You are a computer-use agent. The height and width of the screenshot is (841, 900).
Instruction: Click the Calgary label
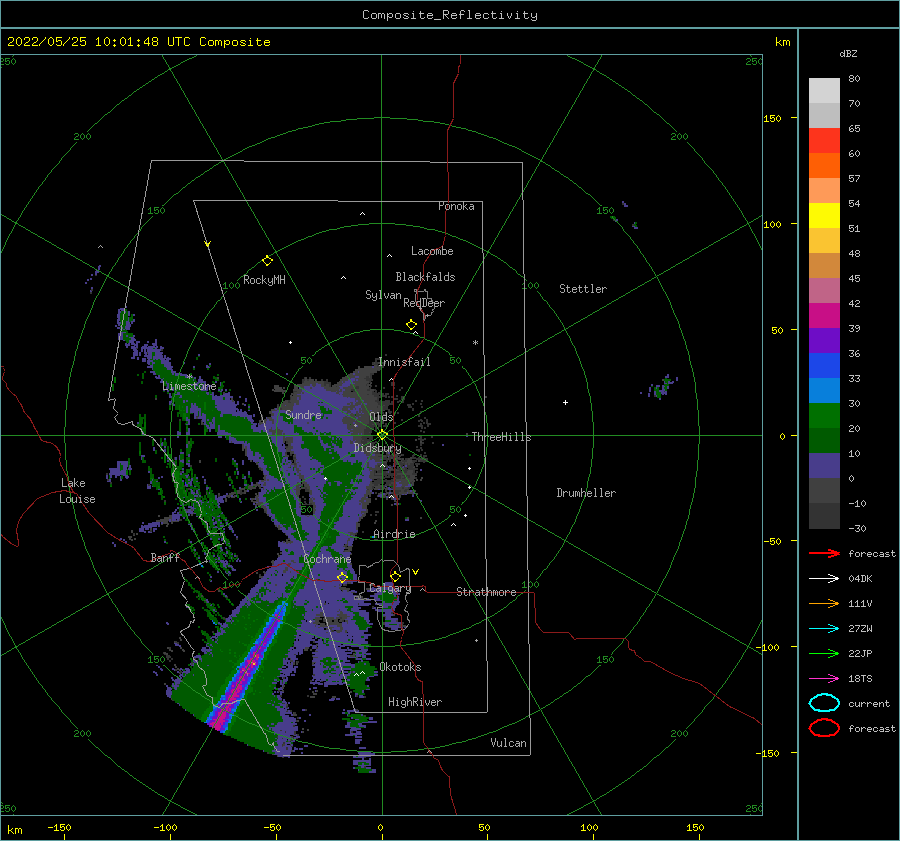tap(390, 588)
